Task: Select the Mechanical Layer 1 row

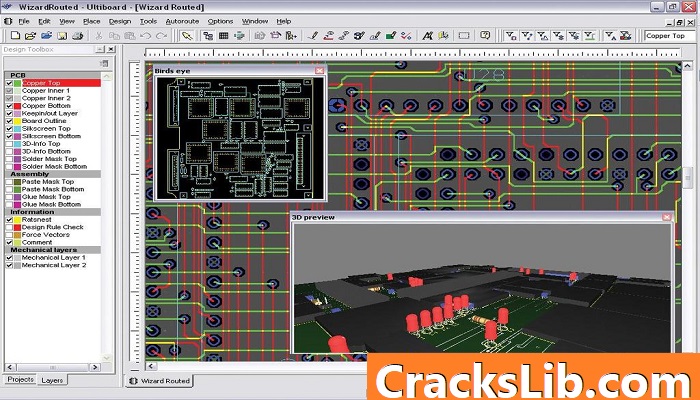Action: pyautogui.click(x=54, y=258)
